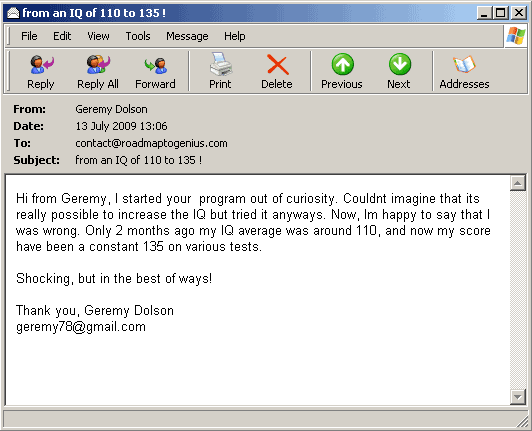Image resolution: width=532 pixels, height=431 pixels.
Task: Click the Windows flag logo
Action: pyautogui.click(x=516, y=36)
